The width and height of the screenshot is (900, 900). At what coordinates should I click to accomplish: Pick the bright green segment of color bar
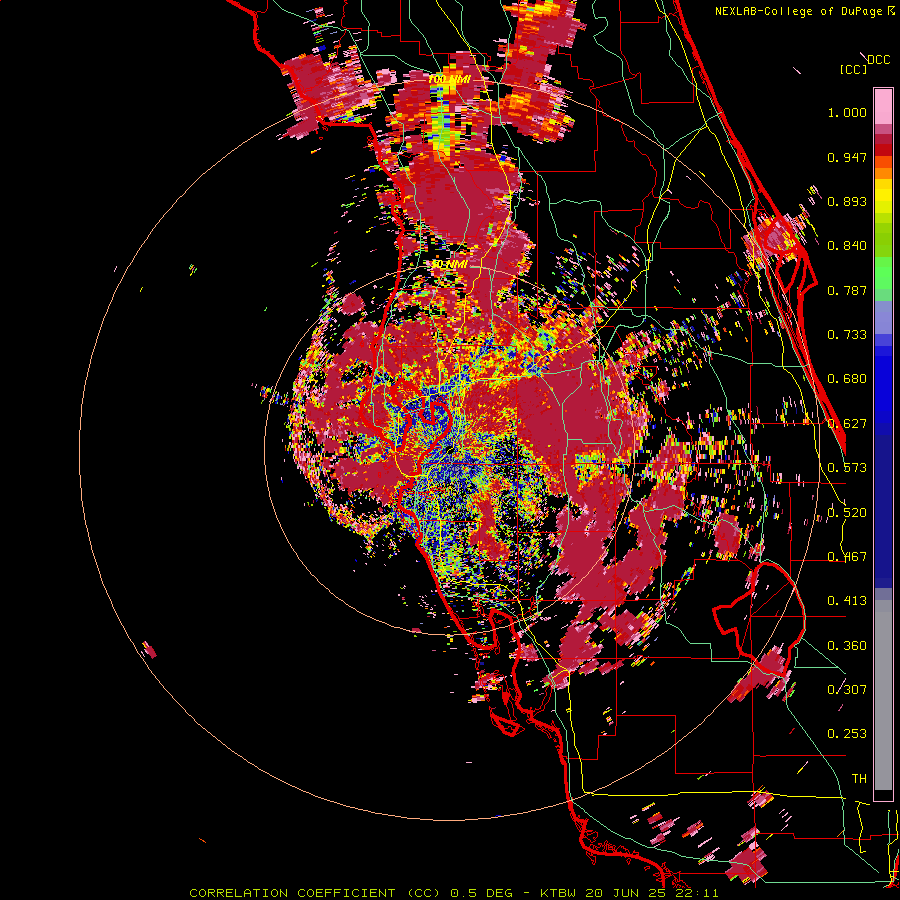(883, 273)
